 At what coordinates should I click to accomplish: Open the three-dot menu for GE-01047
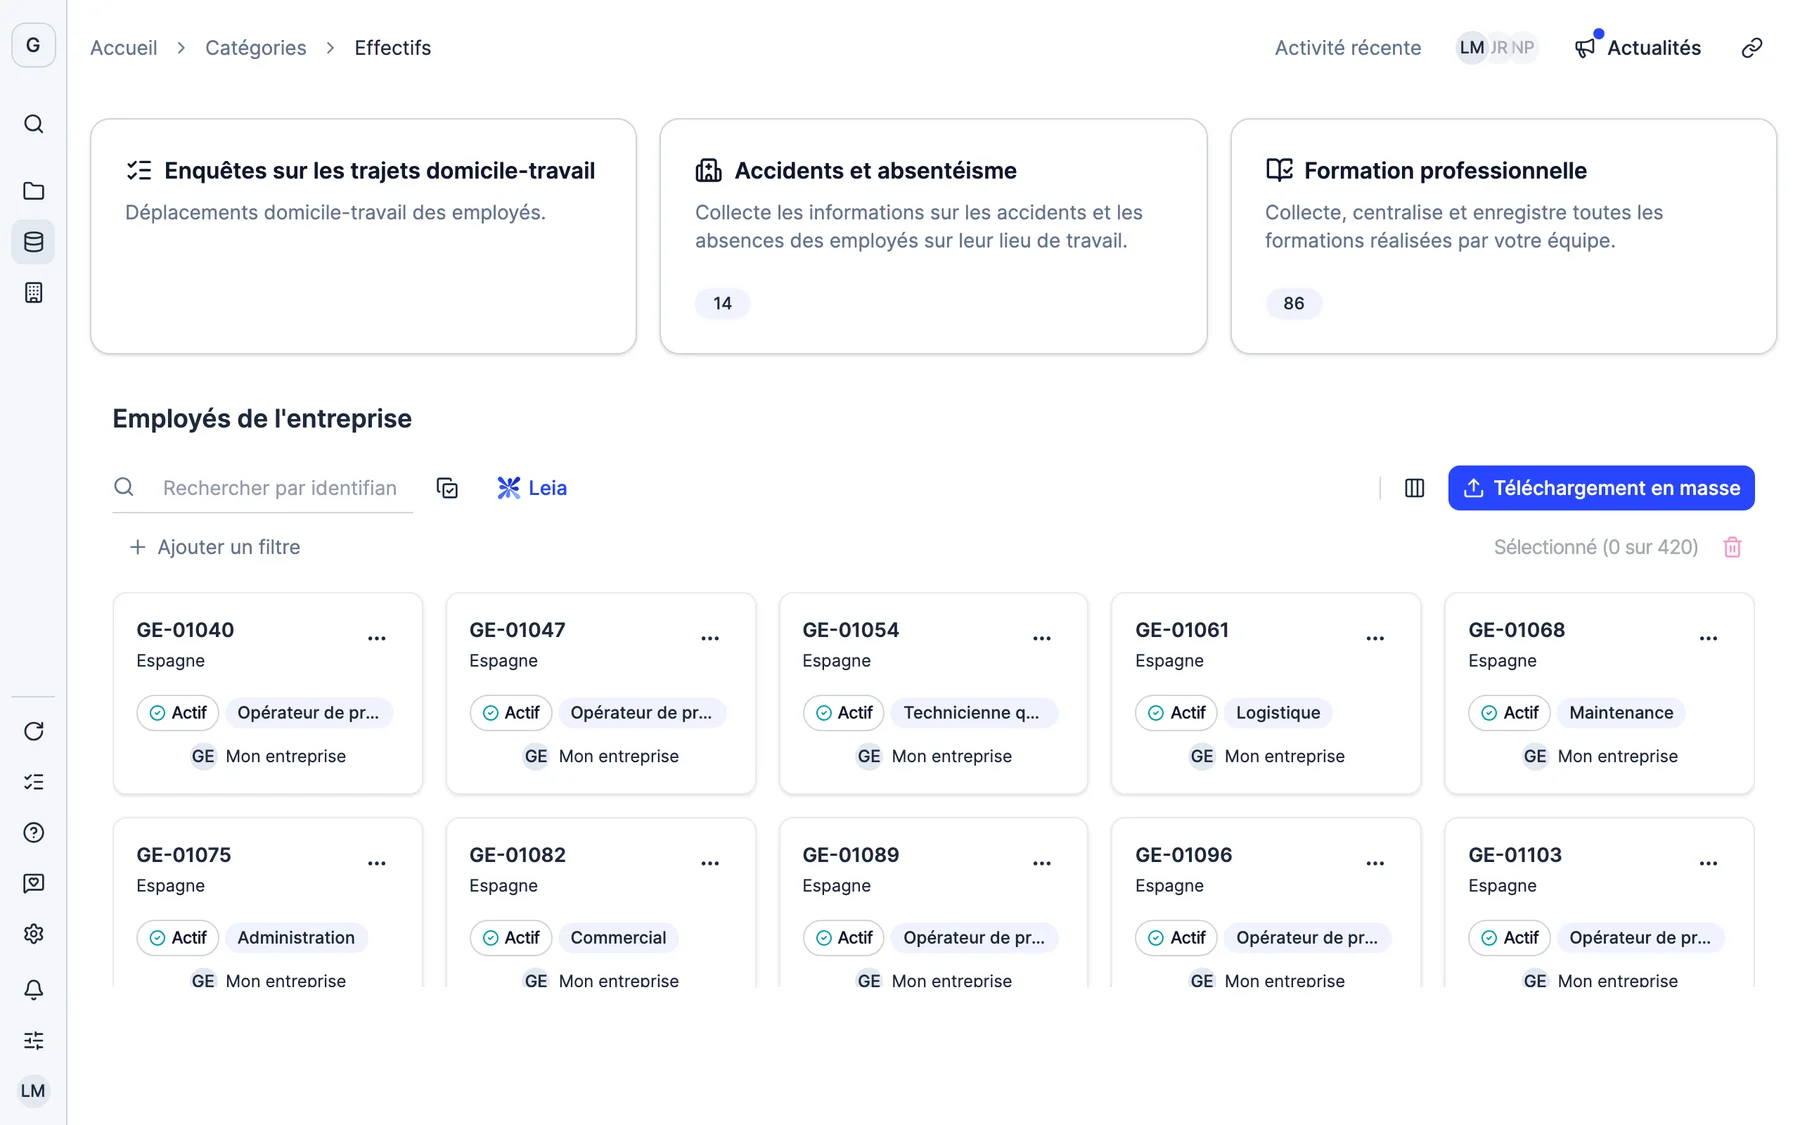click(710, 638)
